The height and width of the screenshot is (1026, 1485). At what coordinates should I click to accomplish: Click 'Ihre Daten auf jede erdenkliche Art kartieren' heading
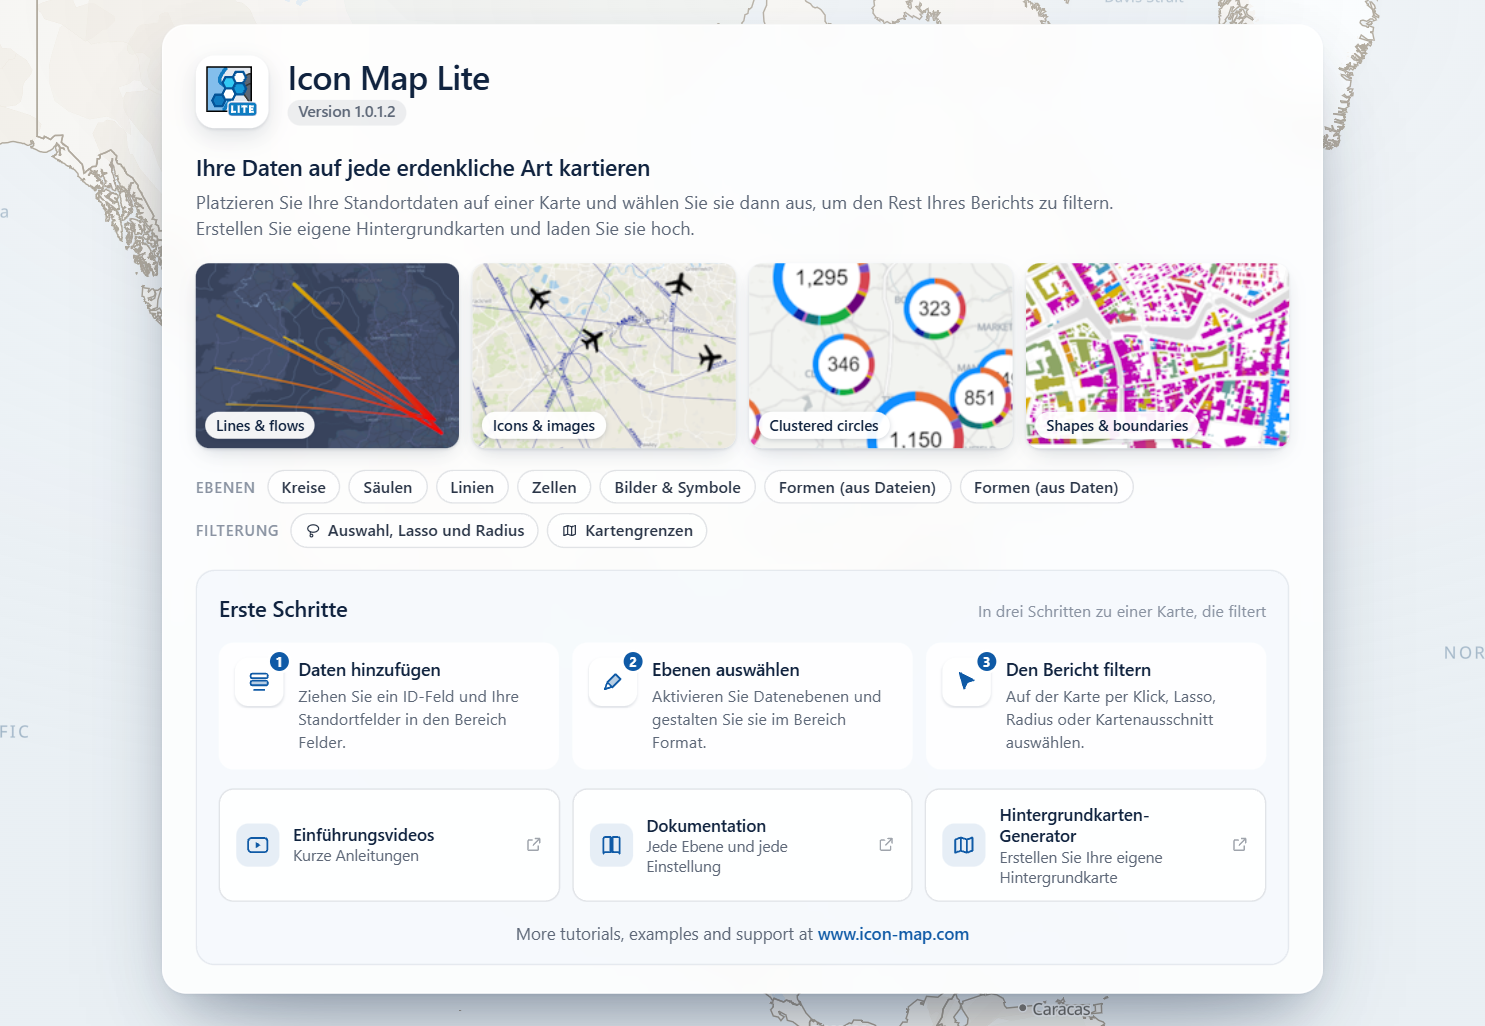[423, 168]
